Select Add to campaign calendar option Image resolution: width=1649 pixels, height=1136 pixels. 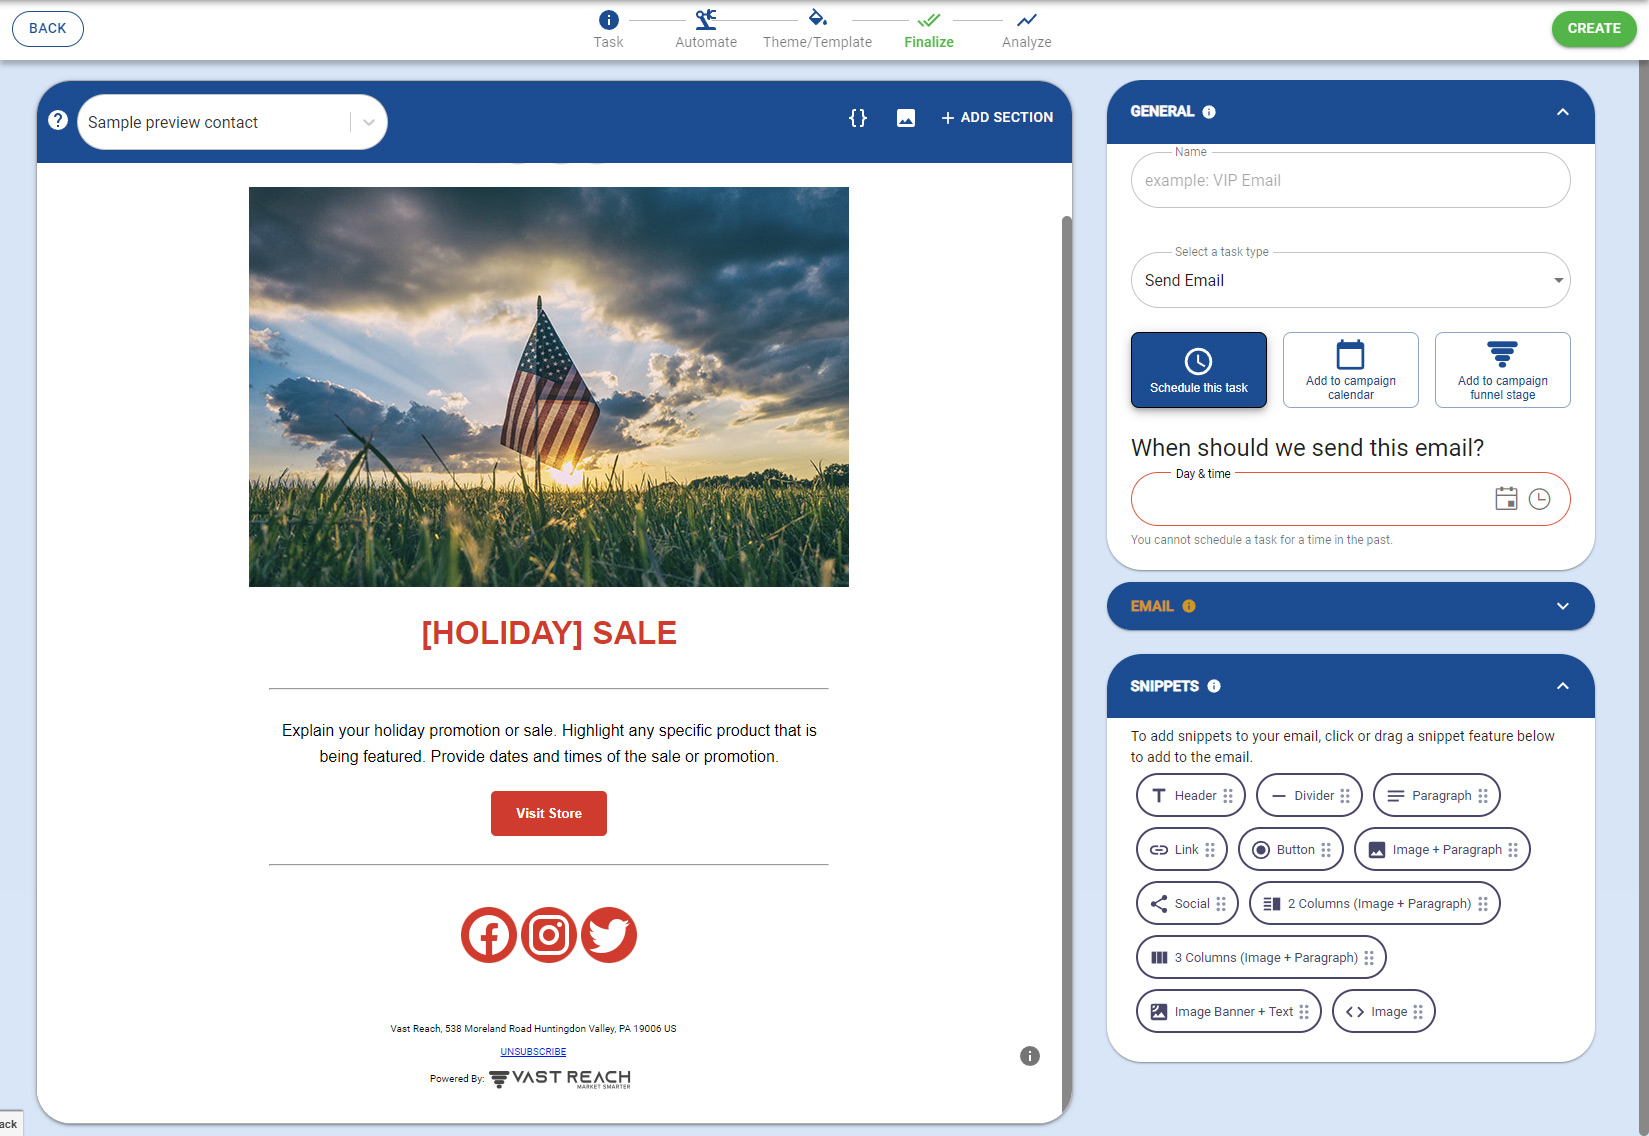(x=1351, y=370)
